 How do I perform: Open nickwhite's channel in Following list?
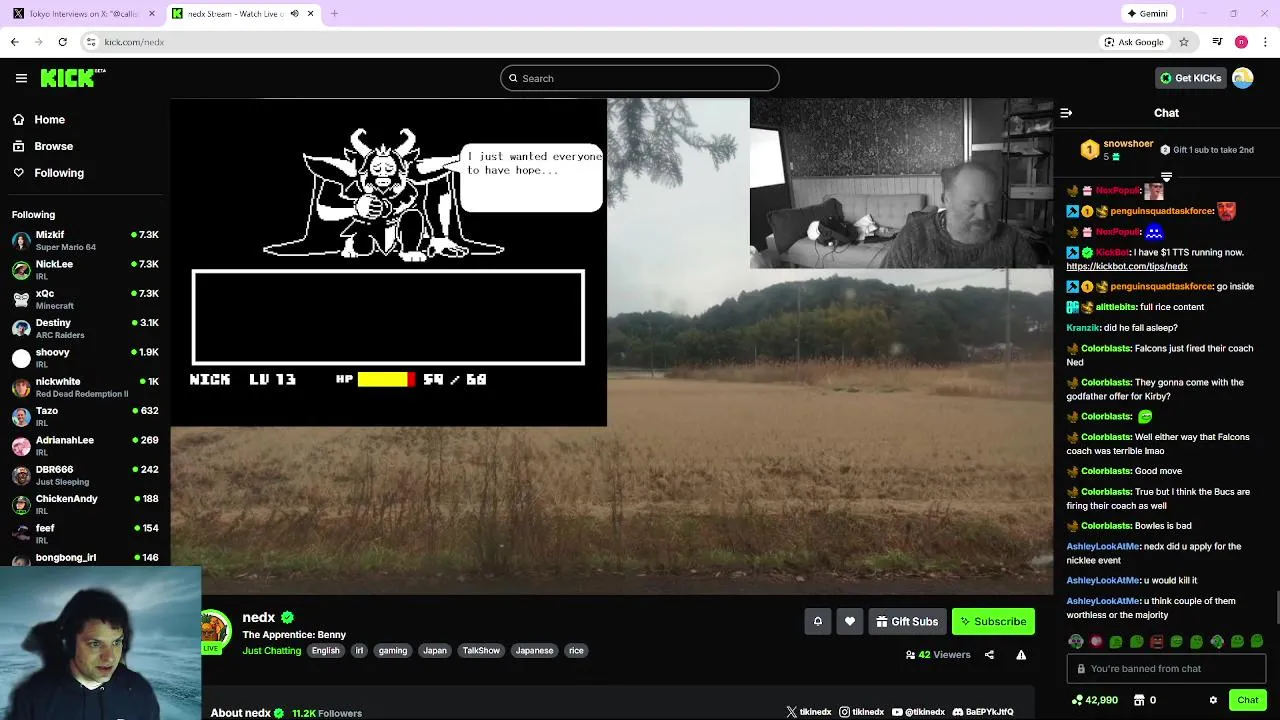click(x=85, y=387)
